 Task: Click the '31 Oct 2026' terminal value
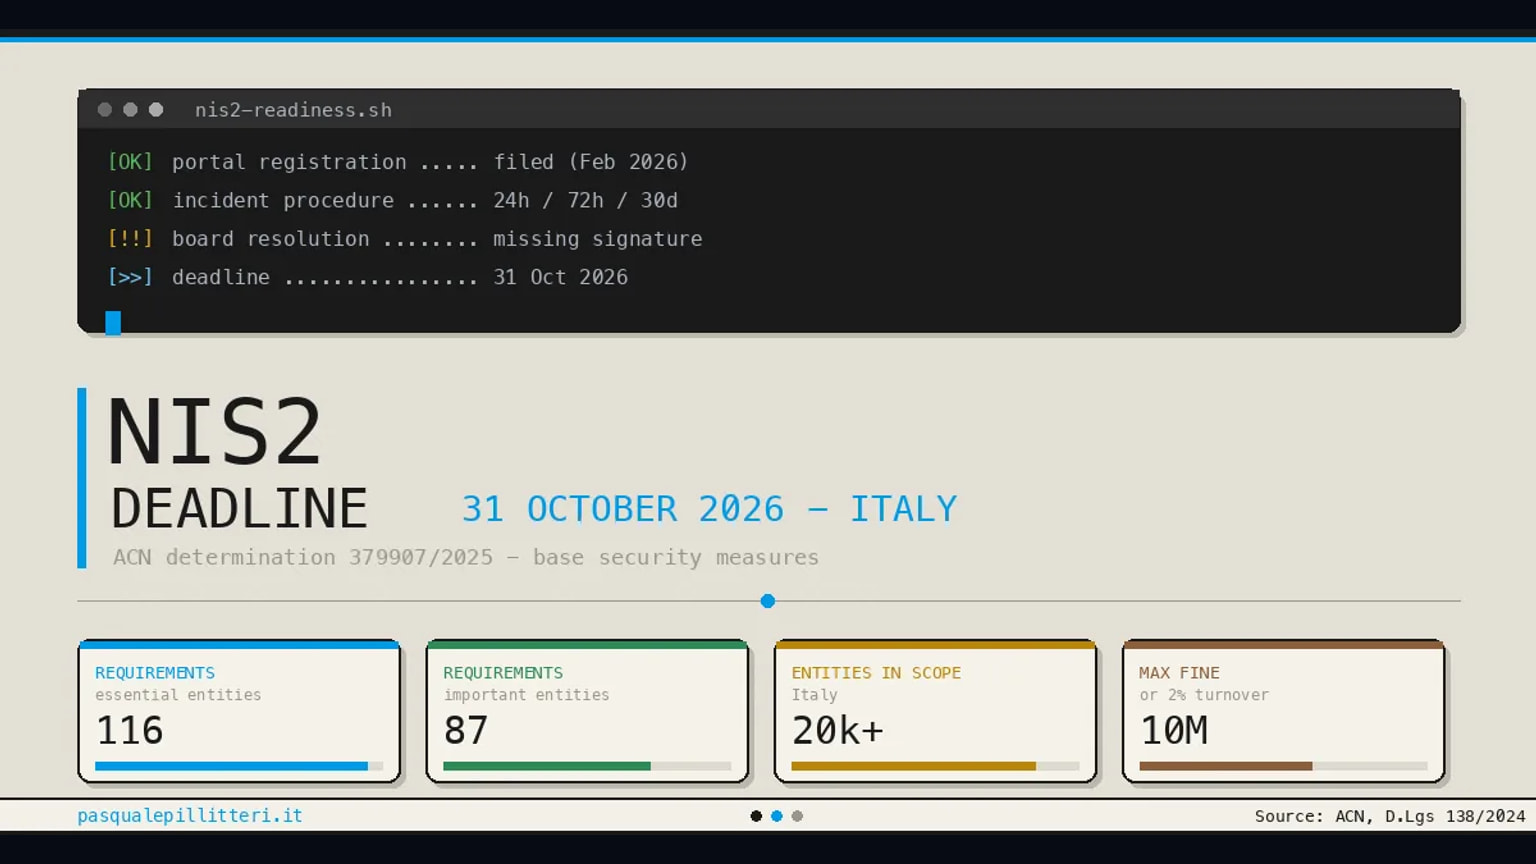560,277
